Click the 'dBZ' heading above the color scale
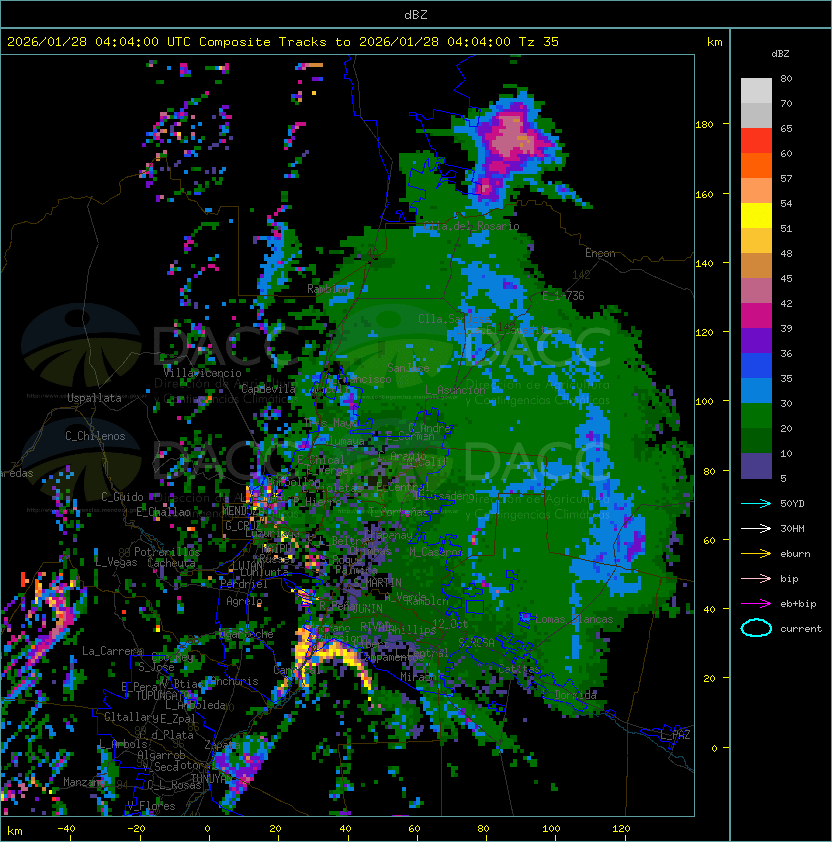 [780, 54]
